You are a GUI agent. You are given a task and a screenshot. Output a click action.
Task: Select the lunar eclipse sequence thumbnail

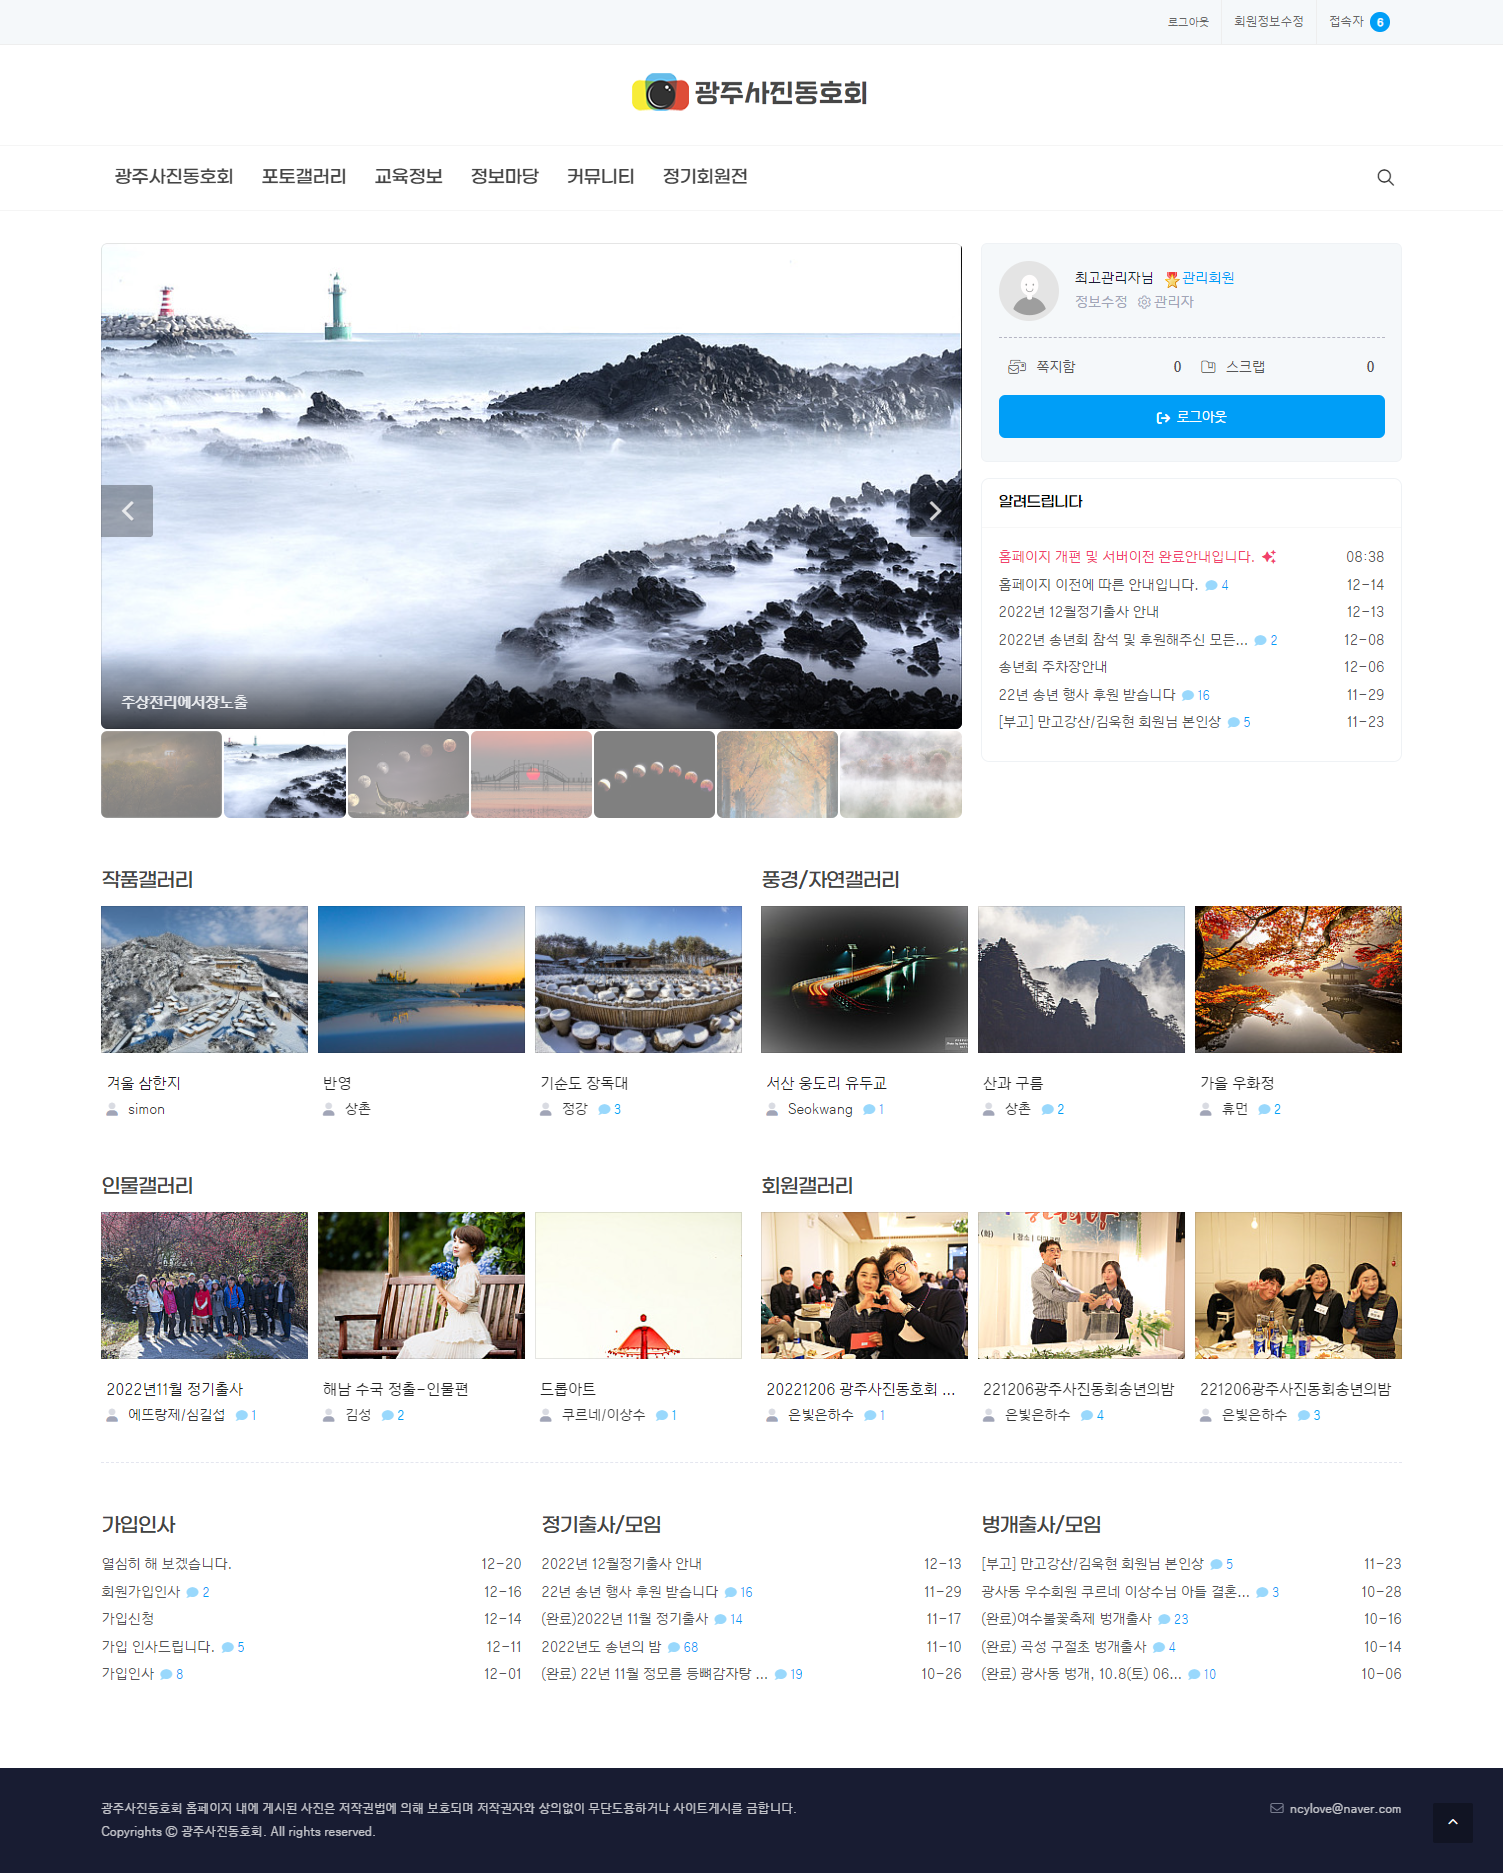click(x=654, y=774)
